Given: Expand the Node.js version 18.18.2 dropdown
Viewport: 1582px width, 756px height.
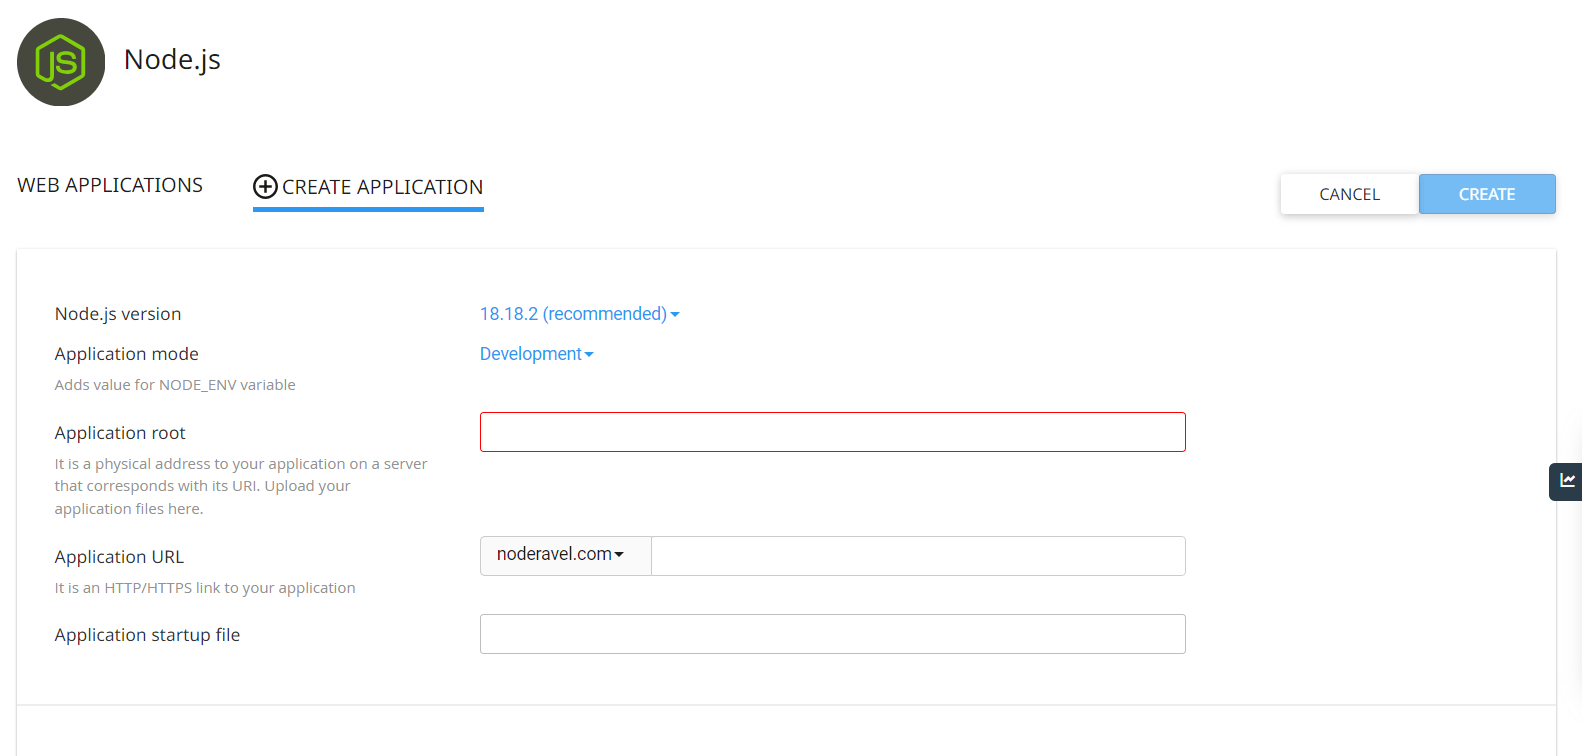Looking at the screenshot, I should (x=579, y=314).
